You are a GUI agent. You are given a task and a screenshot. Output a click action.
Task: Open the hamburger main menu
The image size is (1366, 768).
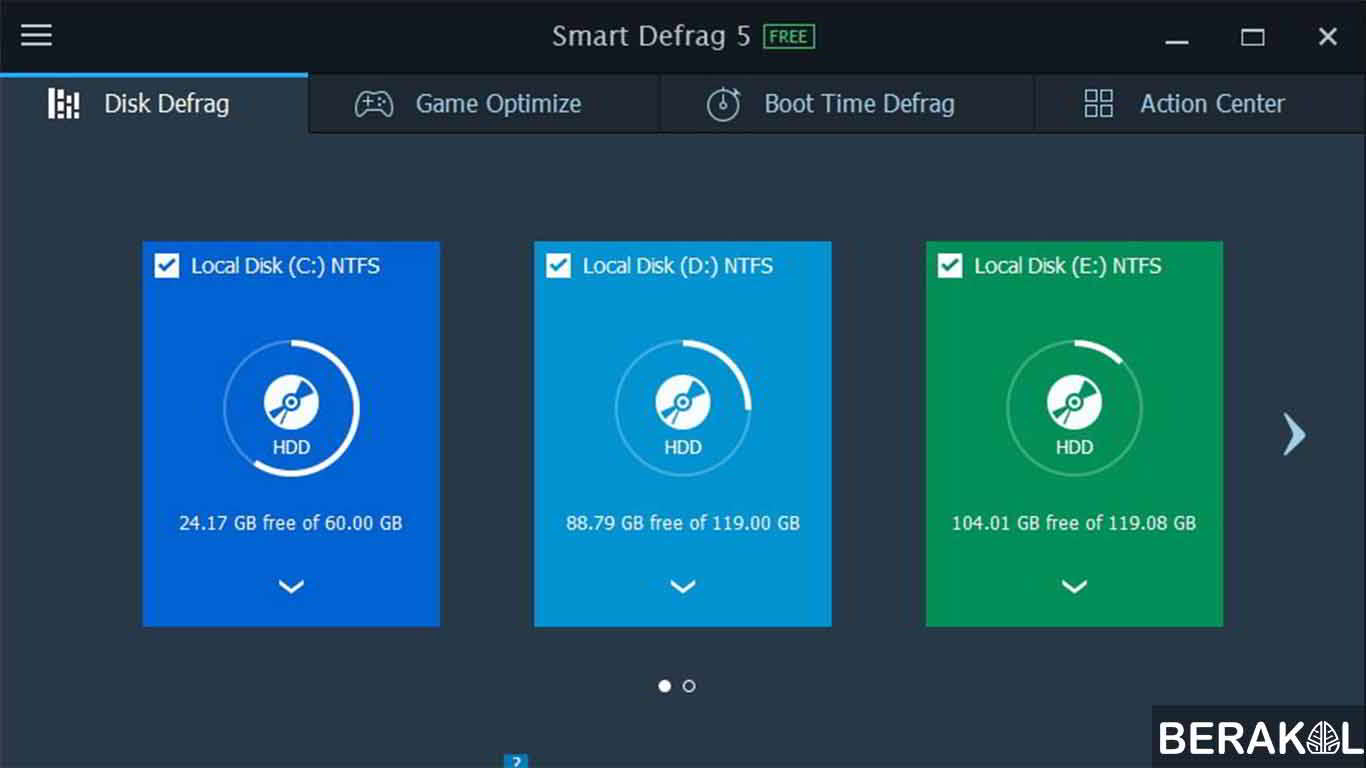(36, 35)
